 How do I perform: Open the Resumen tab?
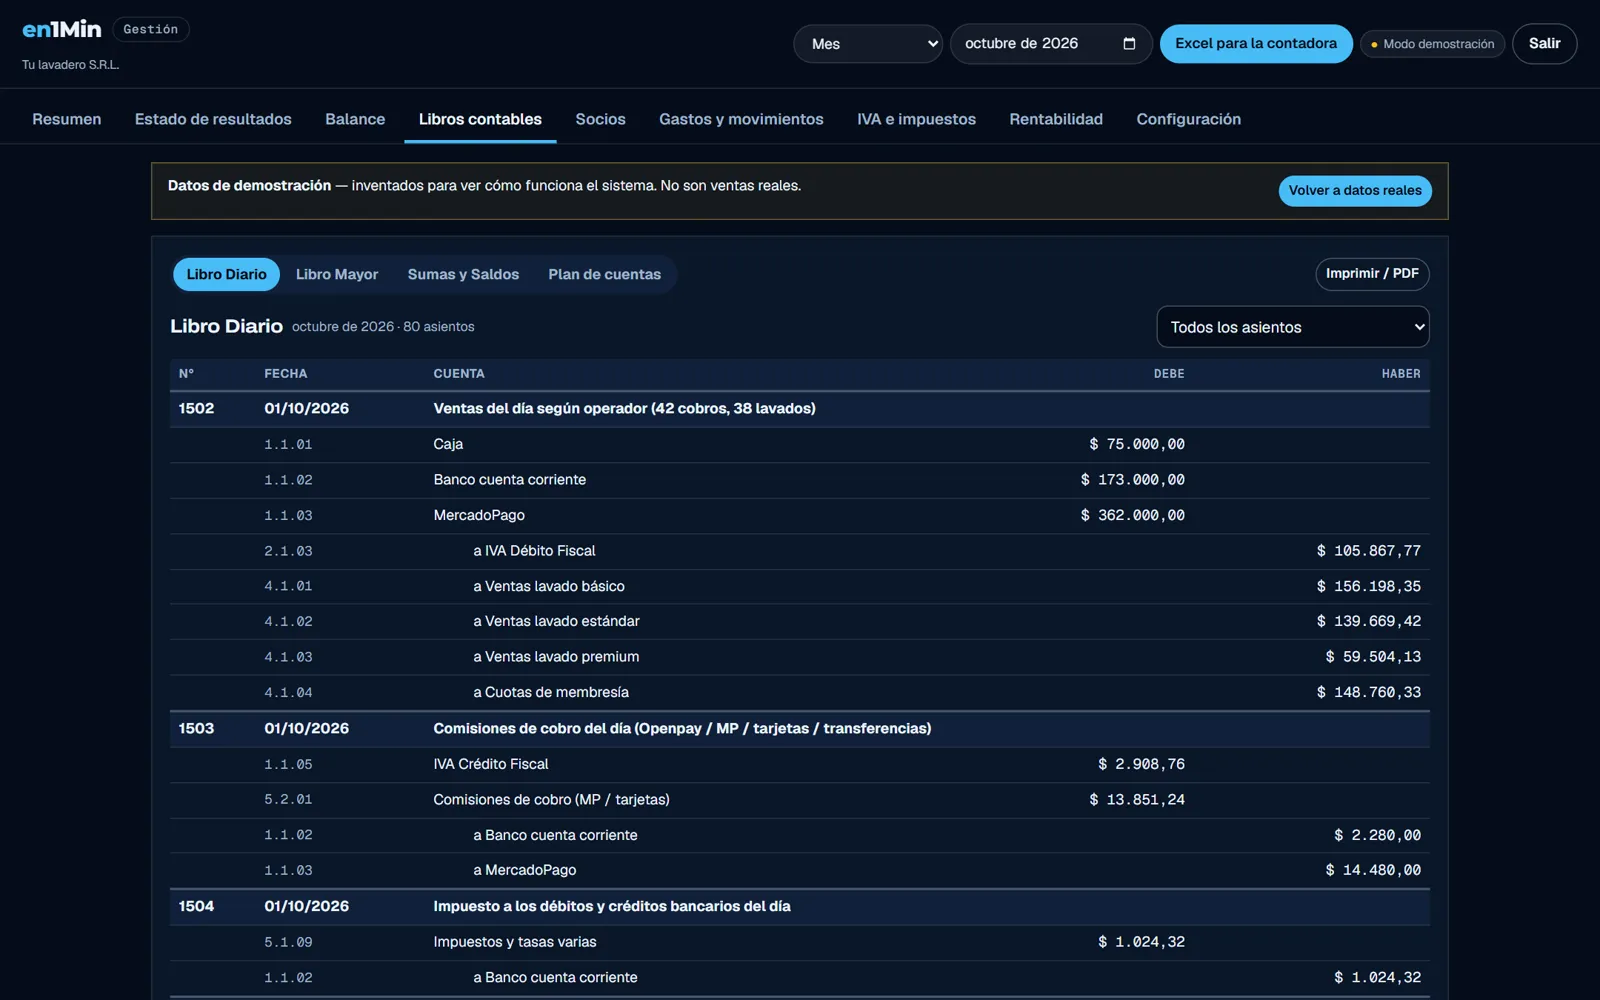[x=67, y=119]
